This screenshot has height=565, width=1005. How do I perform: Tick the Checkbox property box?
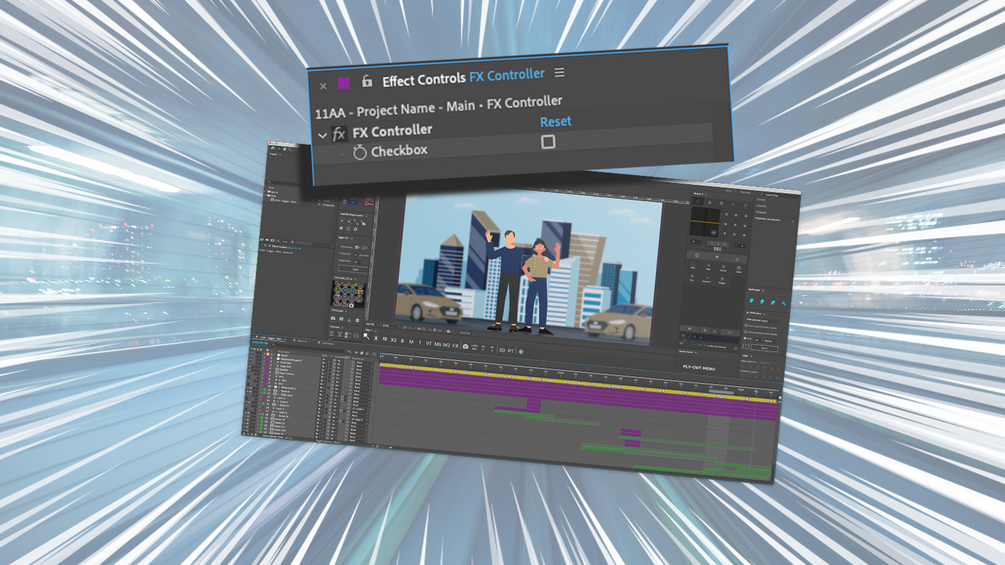coord(548,142)
